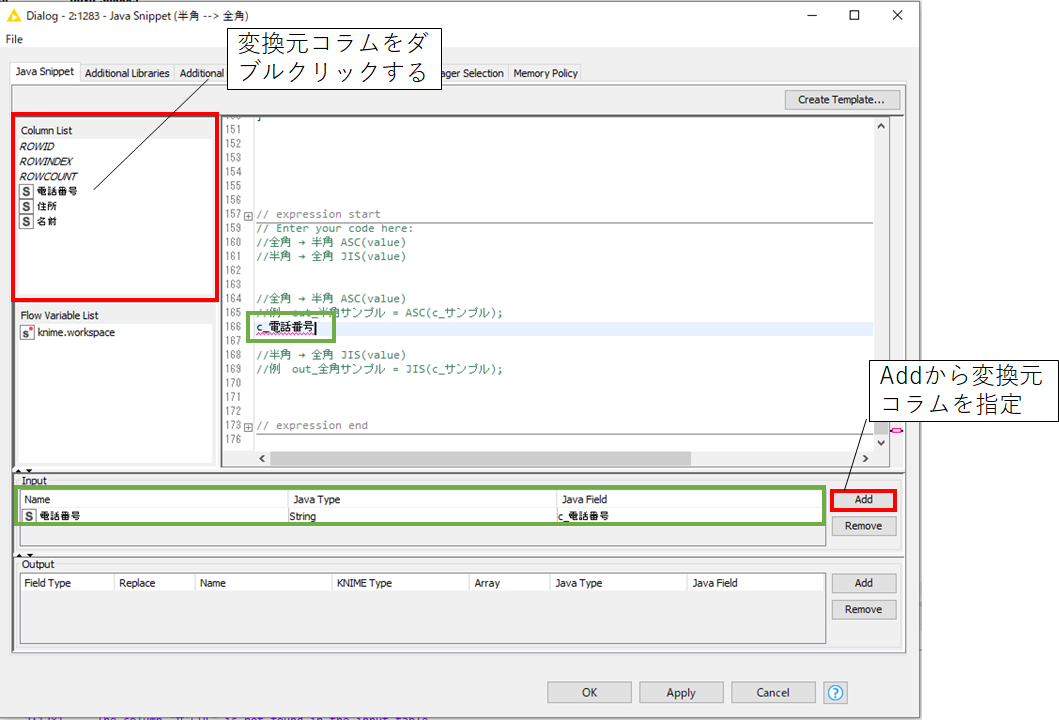Viewport: 1059px width, 720px height.
Task: Click the KNIME warning triangle title icon
Action: tap(14, 15)
